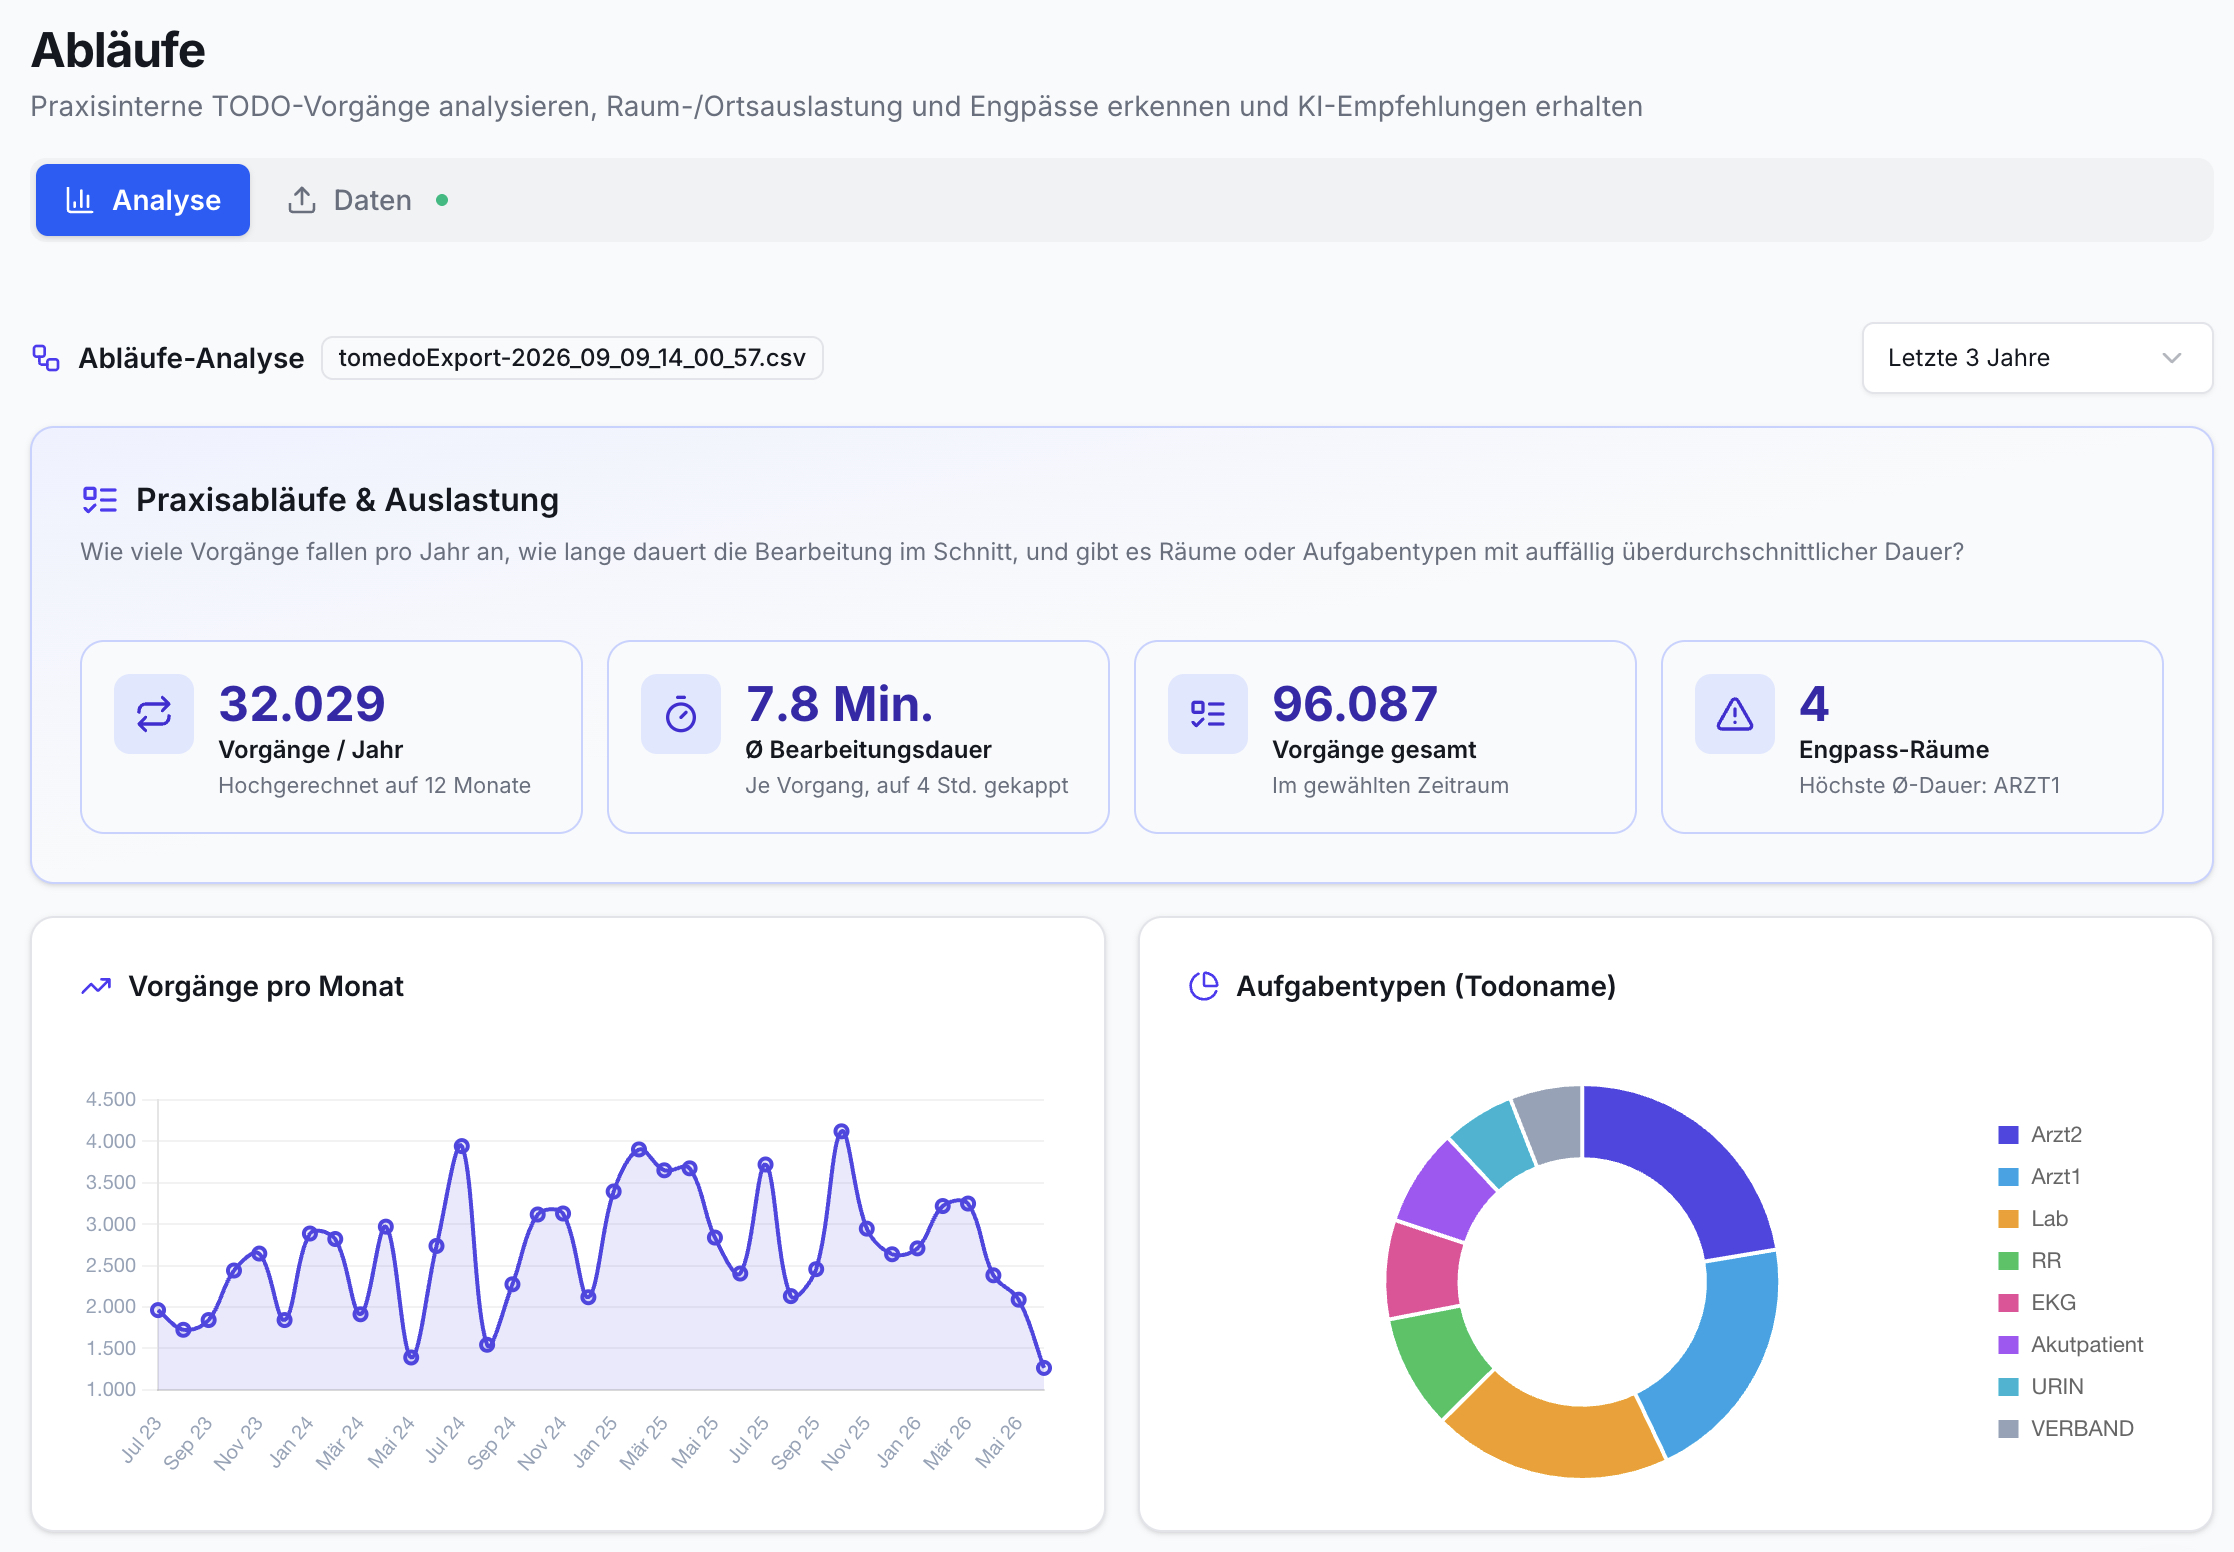Click the tomedoExport csv file badge

pos(572,358)
